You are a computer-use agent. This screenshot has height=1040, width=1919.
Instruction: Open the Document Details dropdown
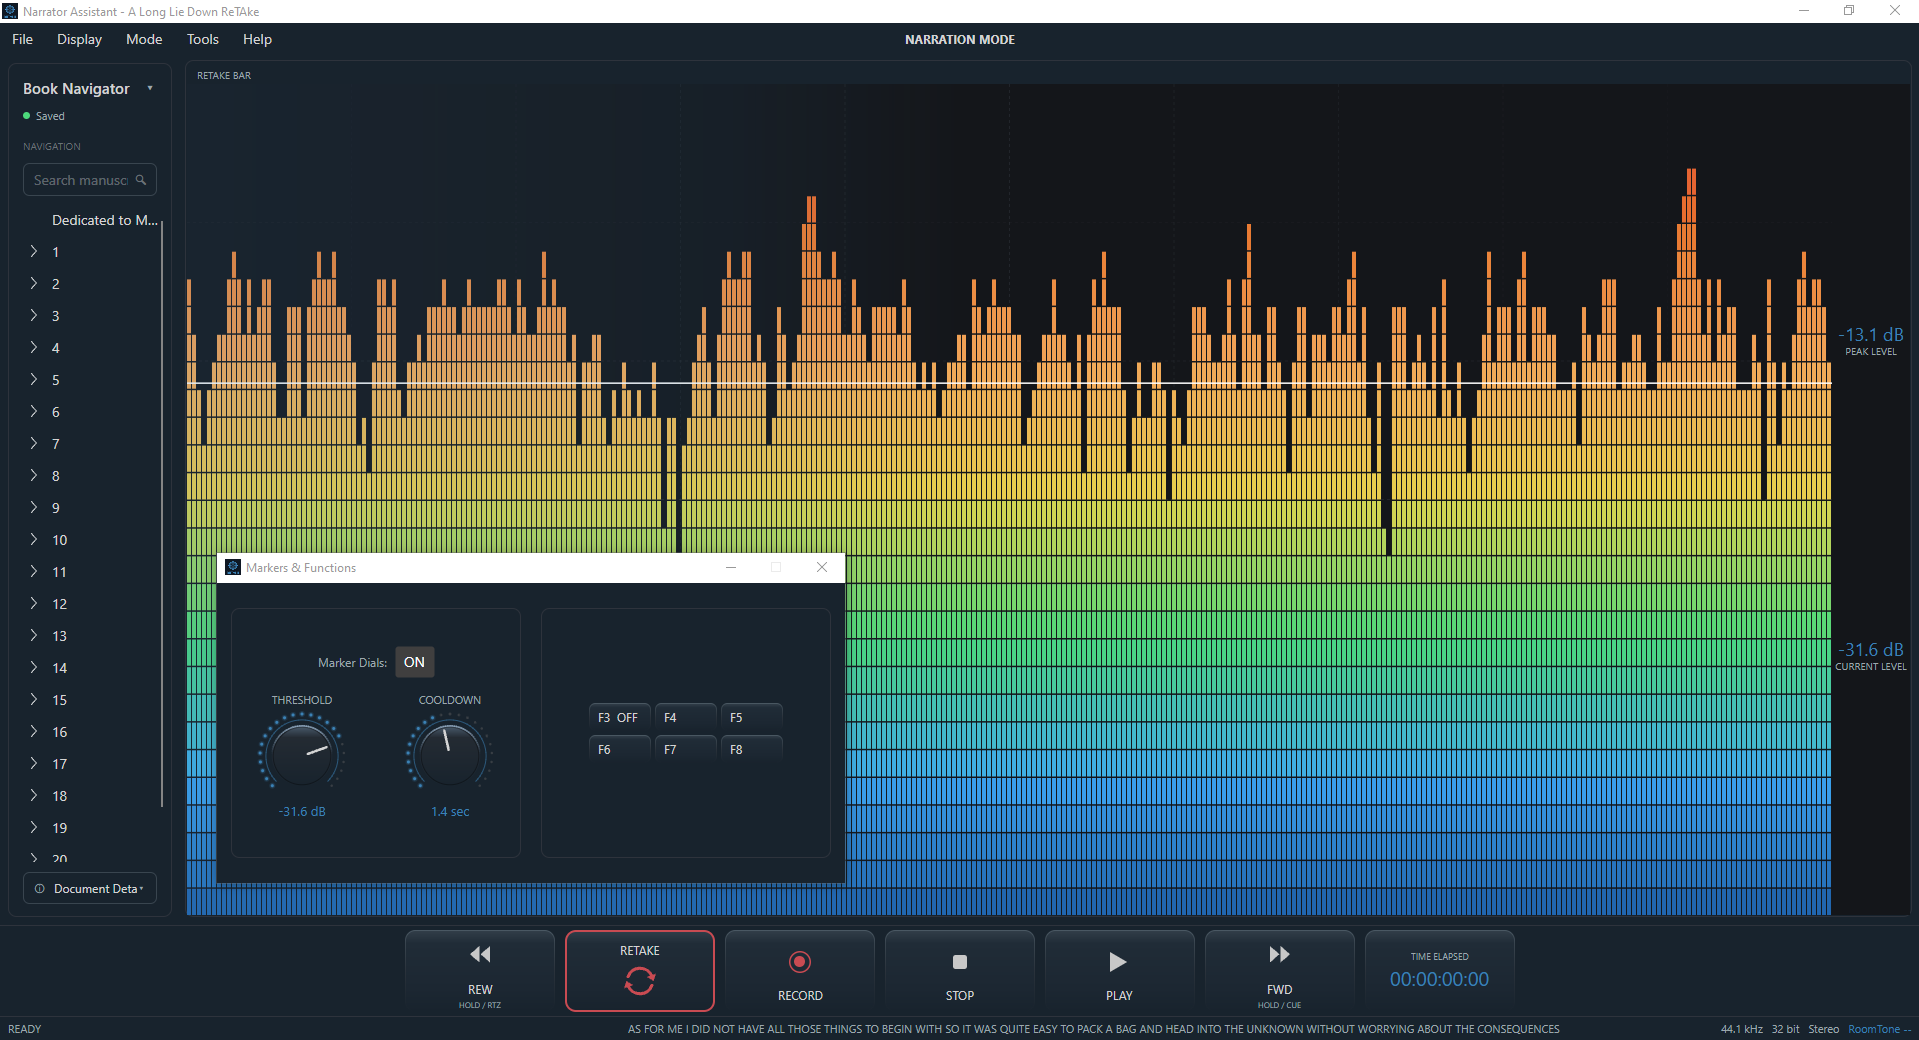click(x=90, y=888)
